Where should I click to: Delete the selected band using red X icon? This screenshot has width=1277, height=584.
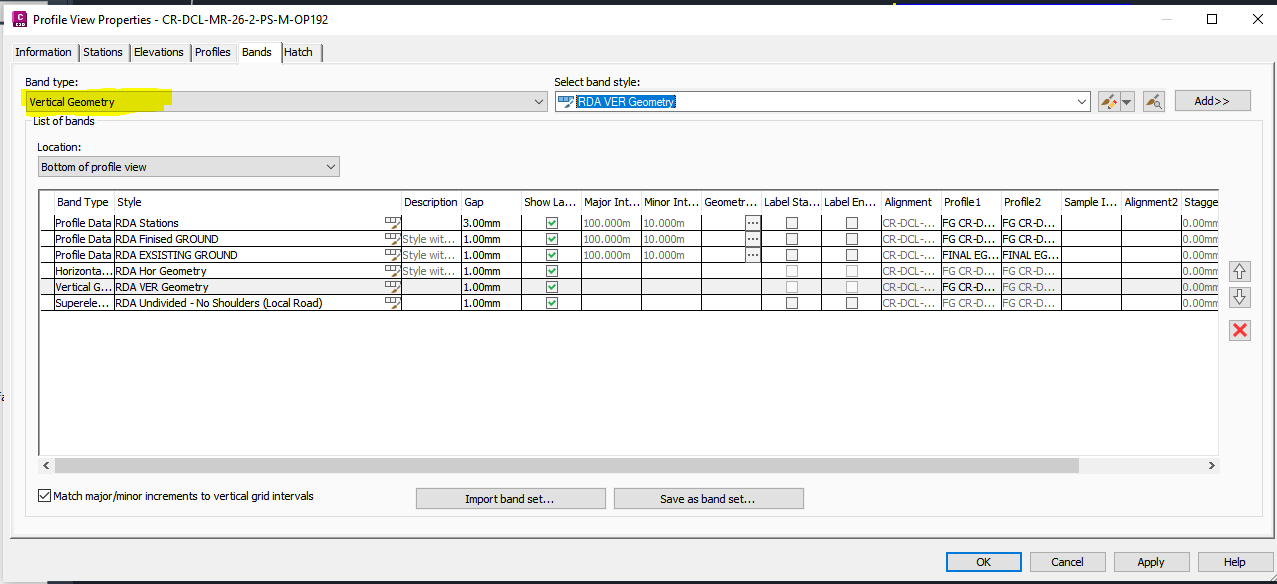(1239, 330)
